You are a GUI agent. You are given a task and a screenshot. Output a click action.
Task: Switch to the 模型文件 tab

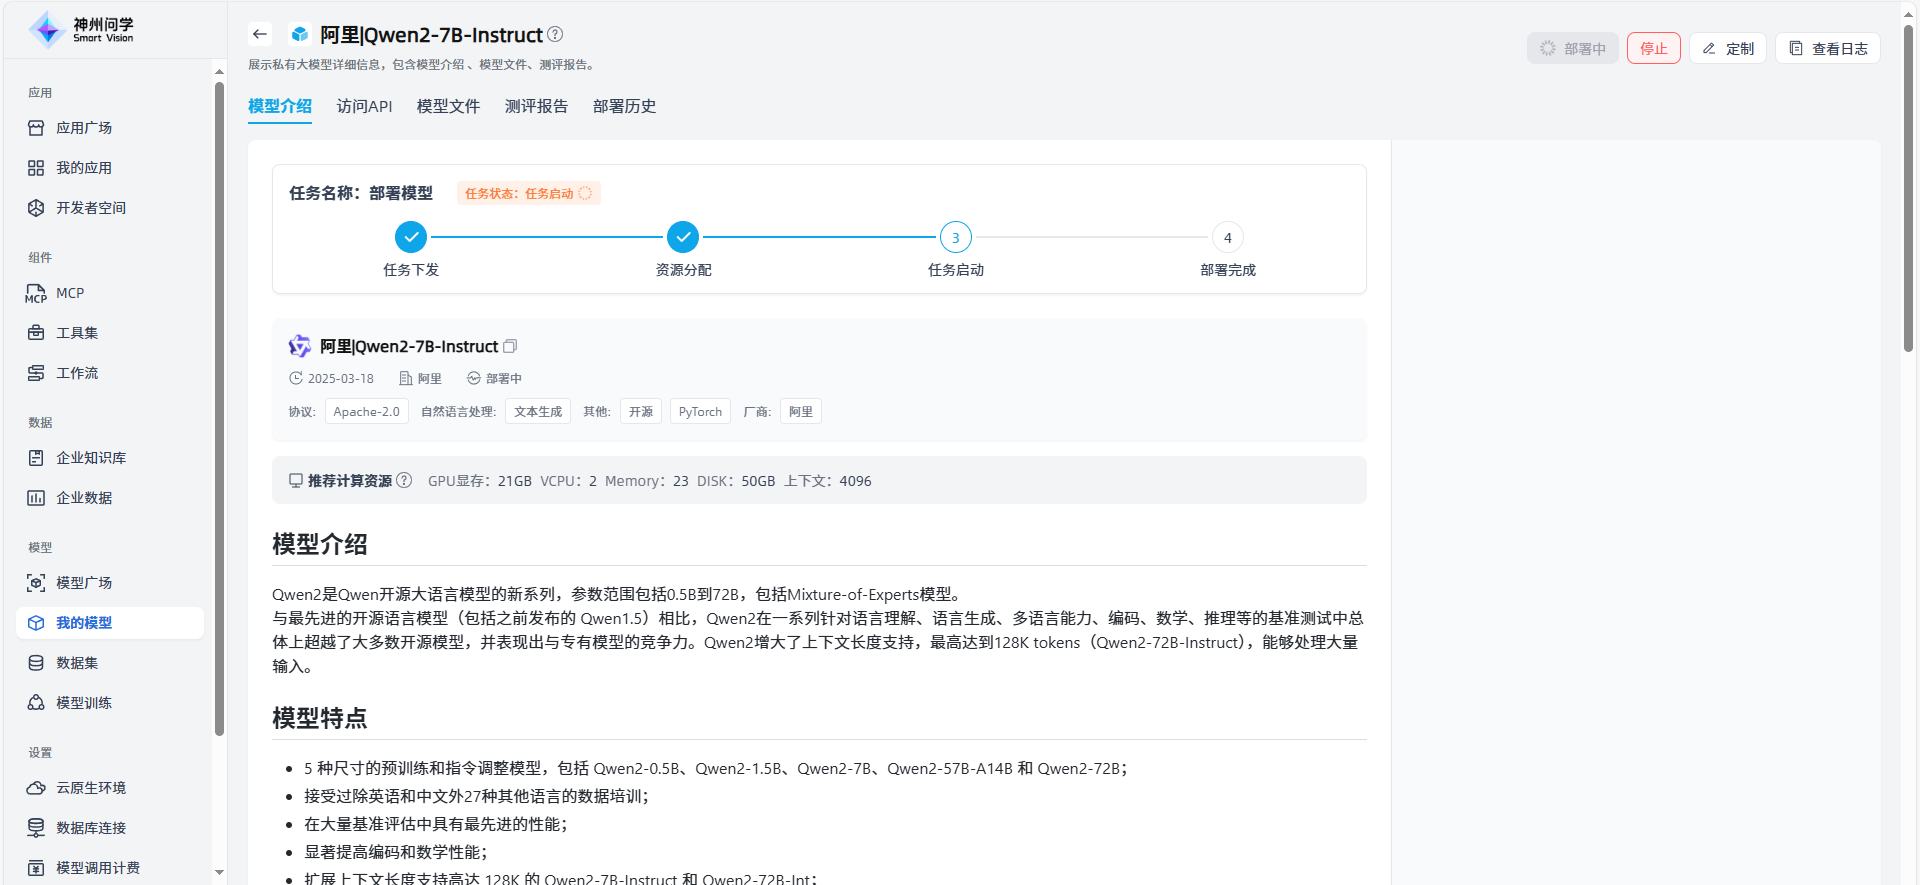click(x=448, y=106)
